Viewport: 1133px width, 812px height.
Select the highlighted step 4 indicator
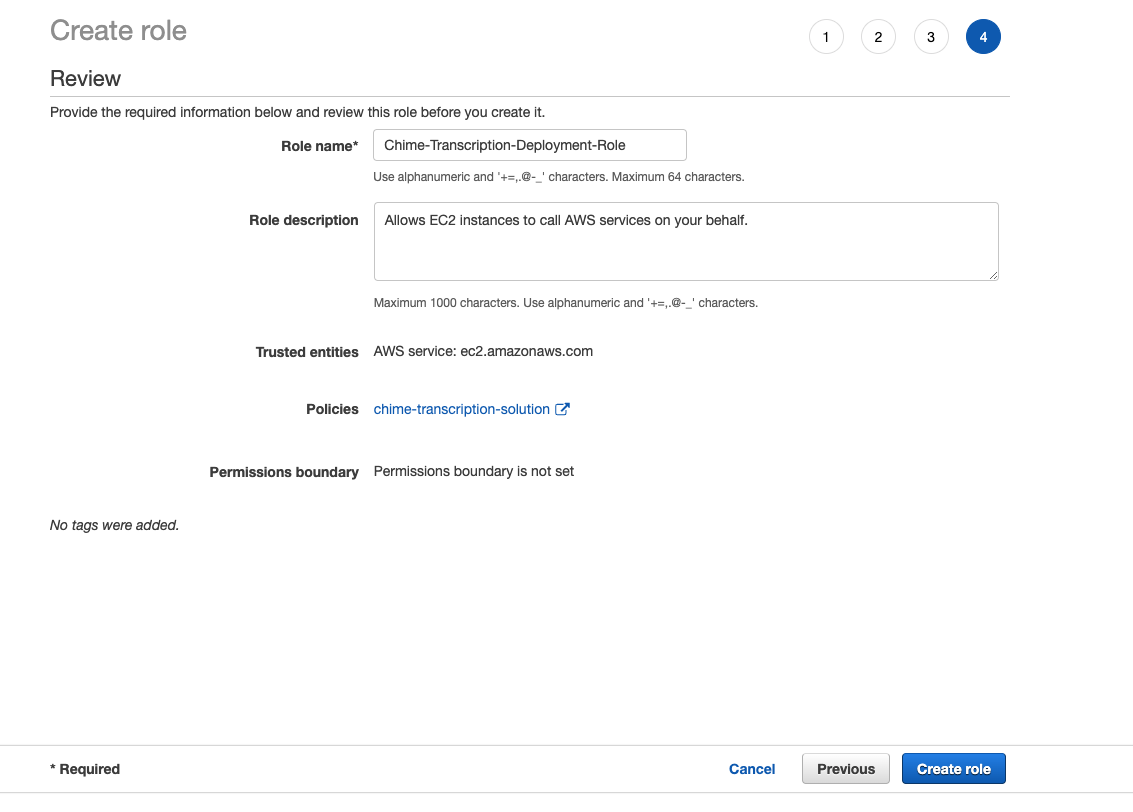tap(983, 37)
